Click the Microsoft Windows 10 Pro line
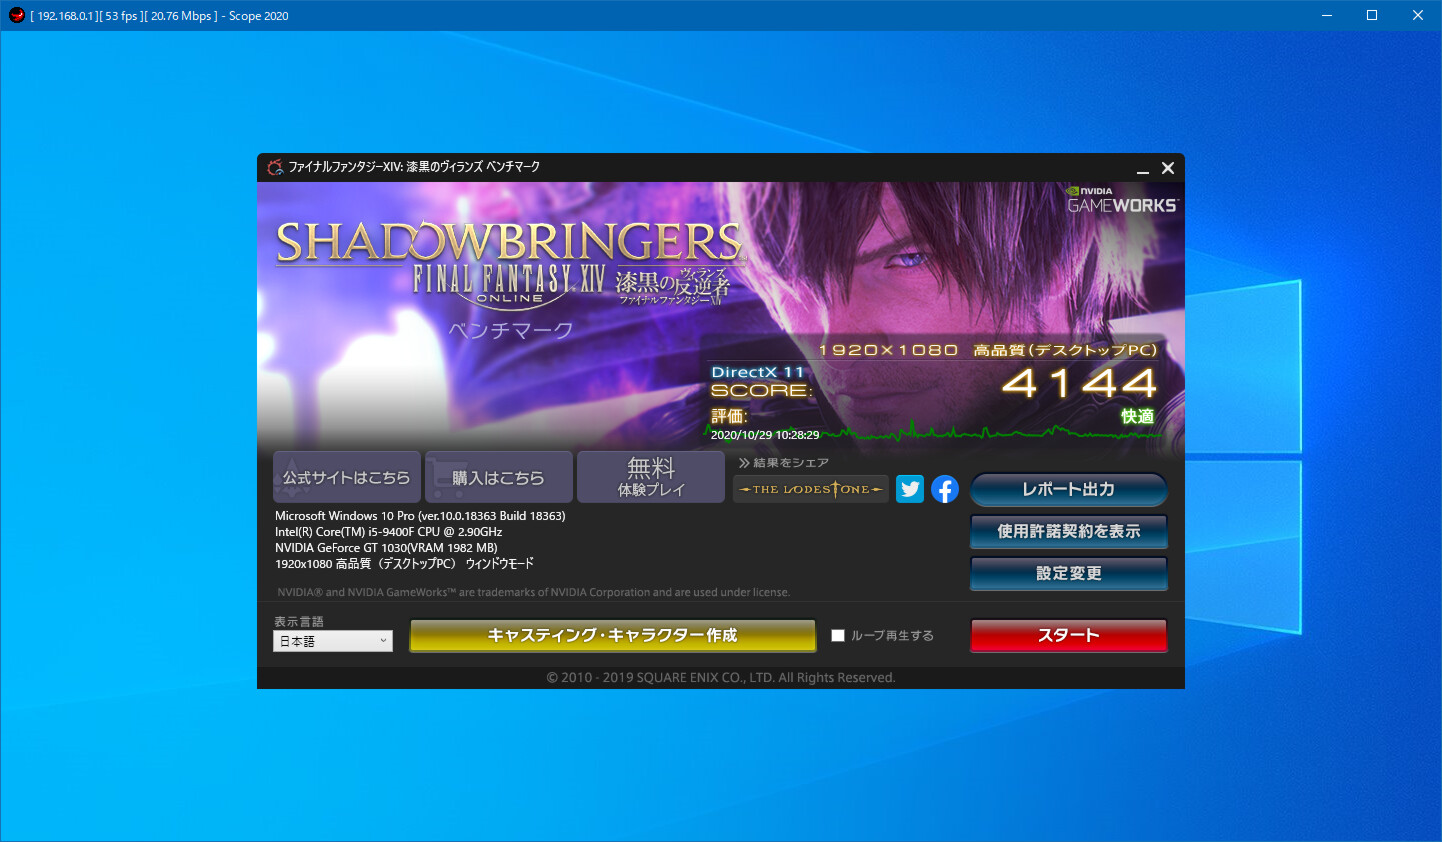Viewport: 1442px width, 842px height. point(420,516)
